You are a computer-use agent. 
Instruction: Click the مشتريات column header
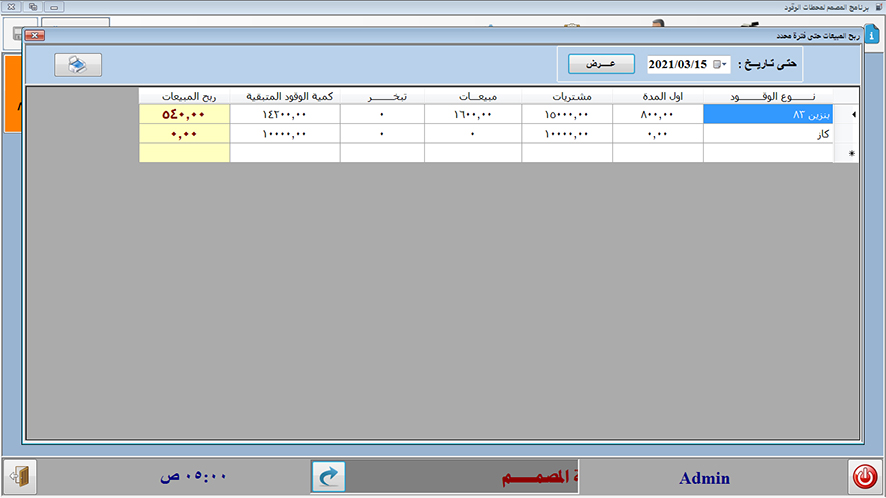567,97
